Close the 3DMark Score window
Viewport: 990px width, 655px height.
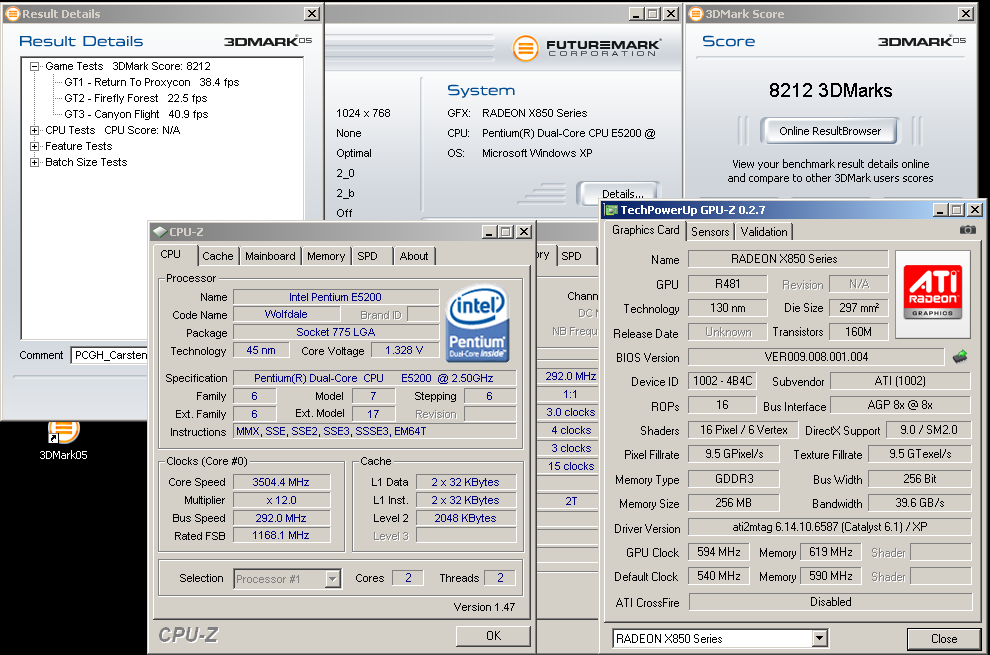966,13
